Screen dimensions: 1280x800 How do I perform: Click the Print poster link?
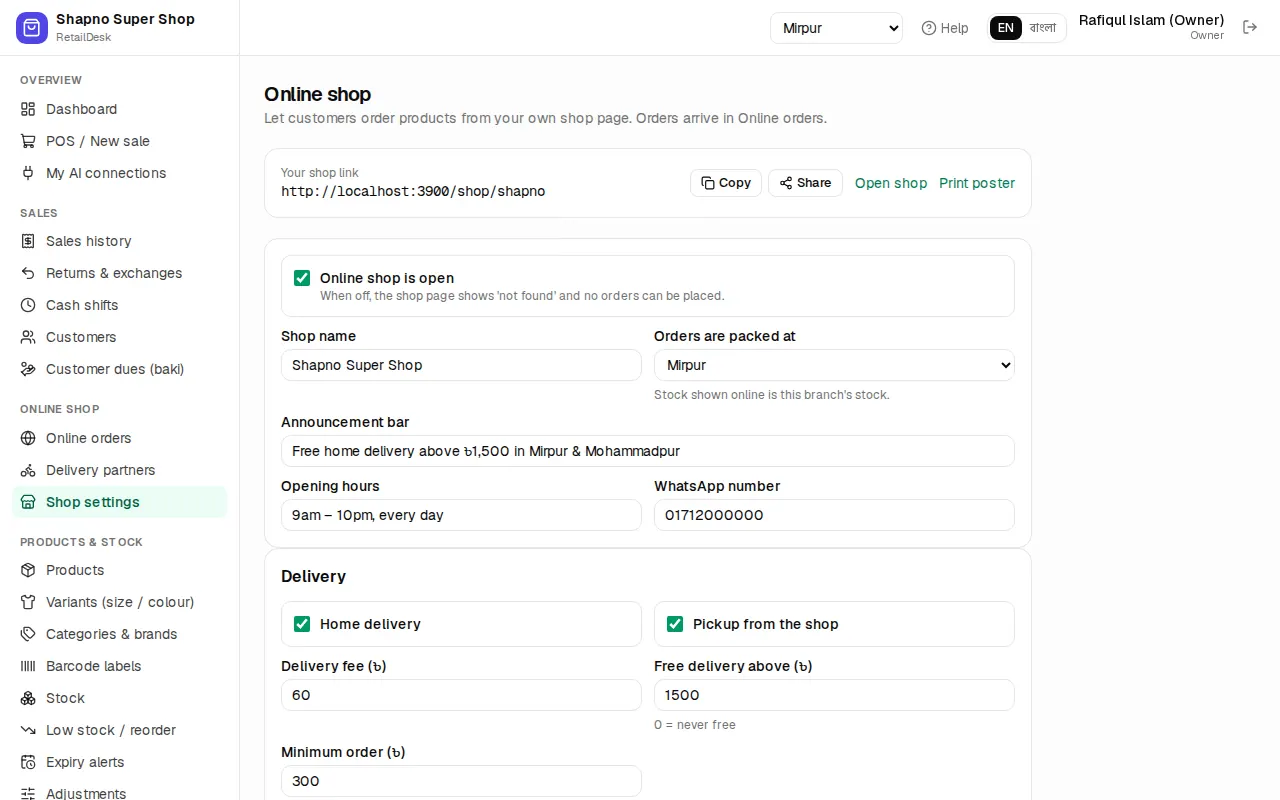(977, 183)
